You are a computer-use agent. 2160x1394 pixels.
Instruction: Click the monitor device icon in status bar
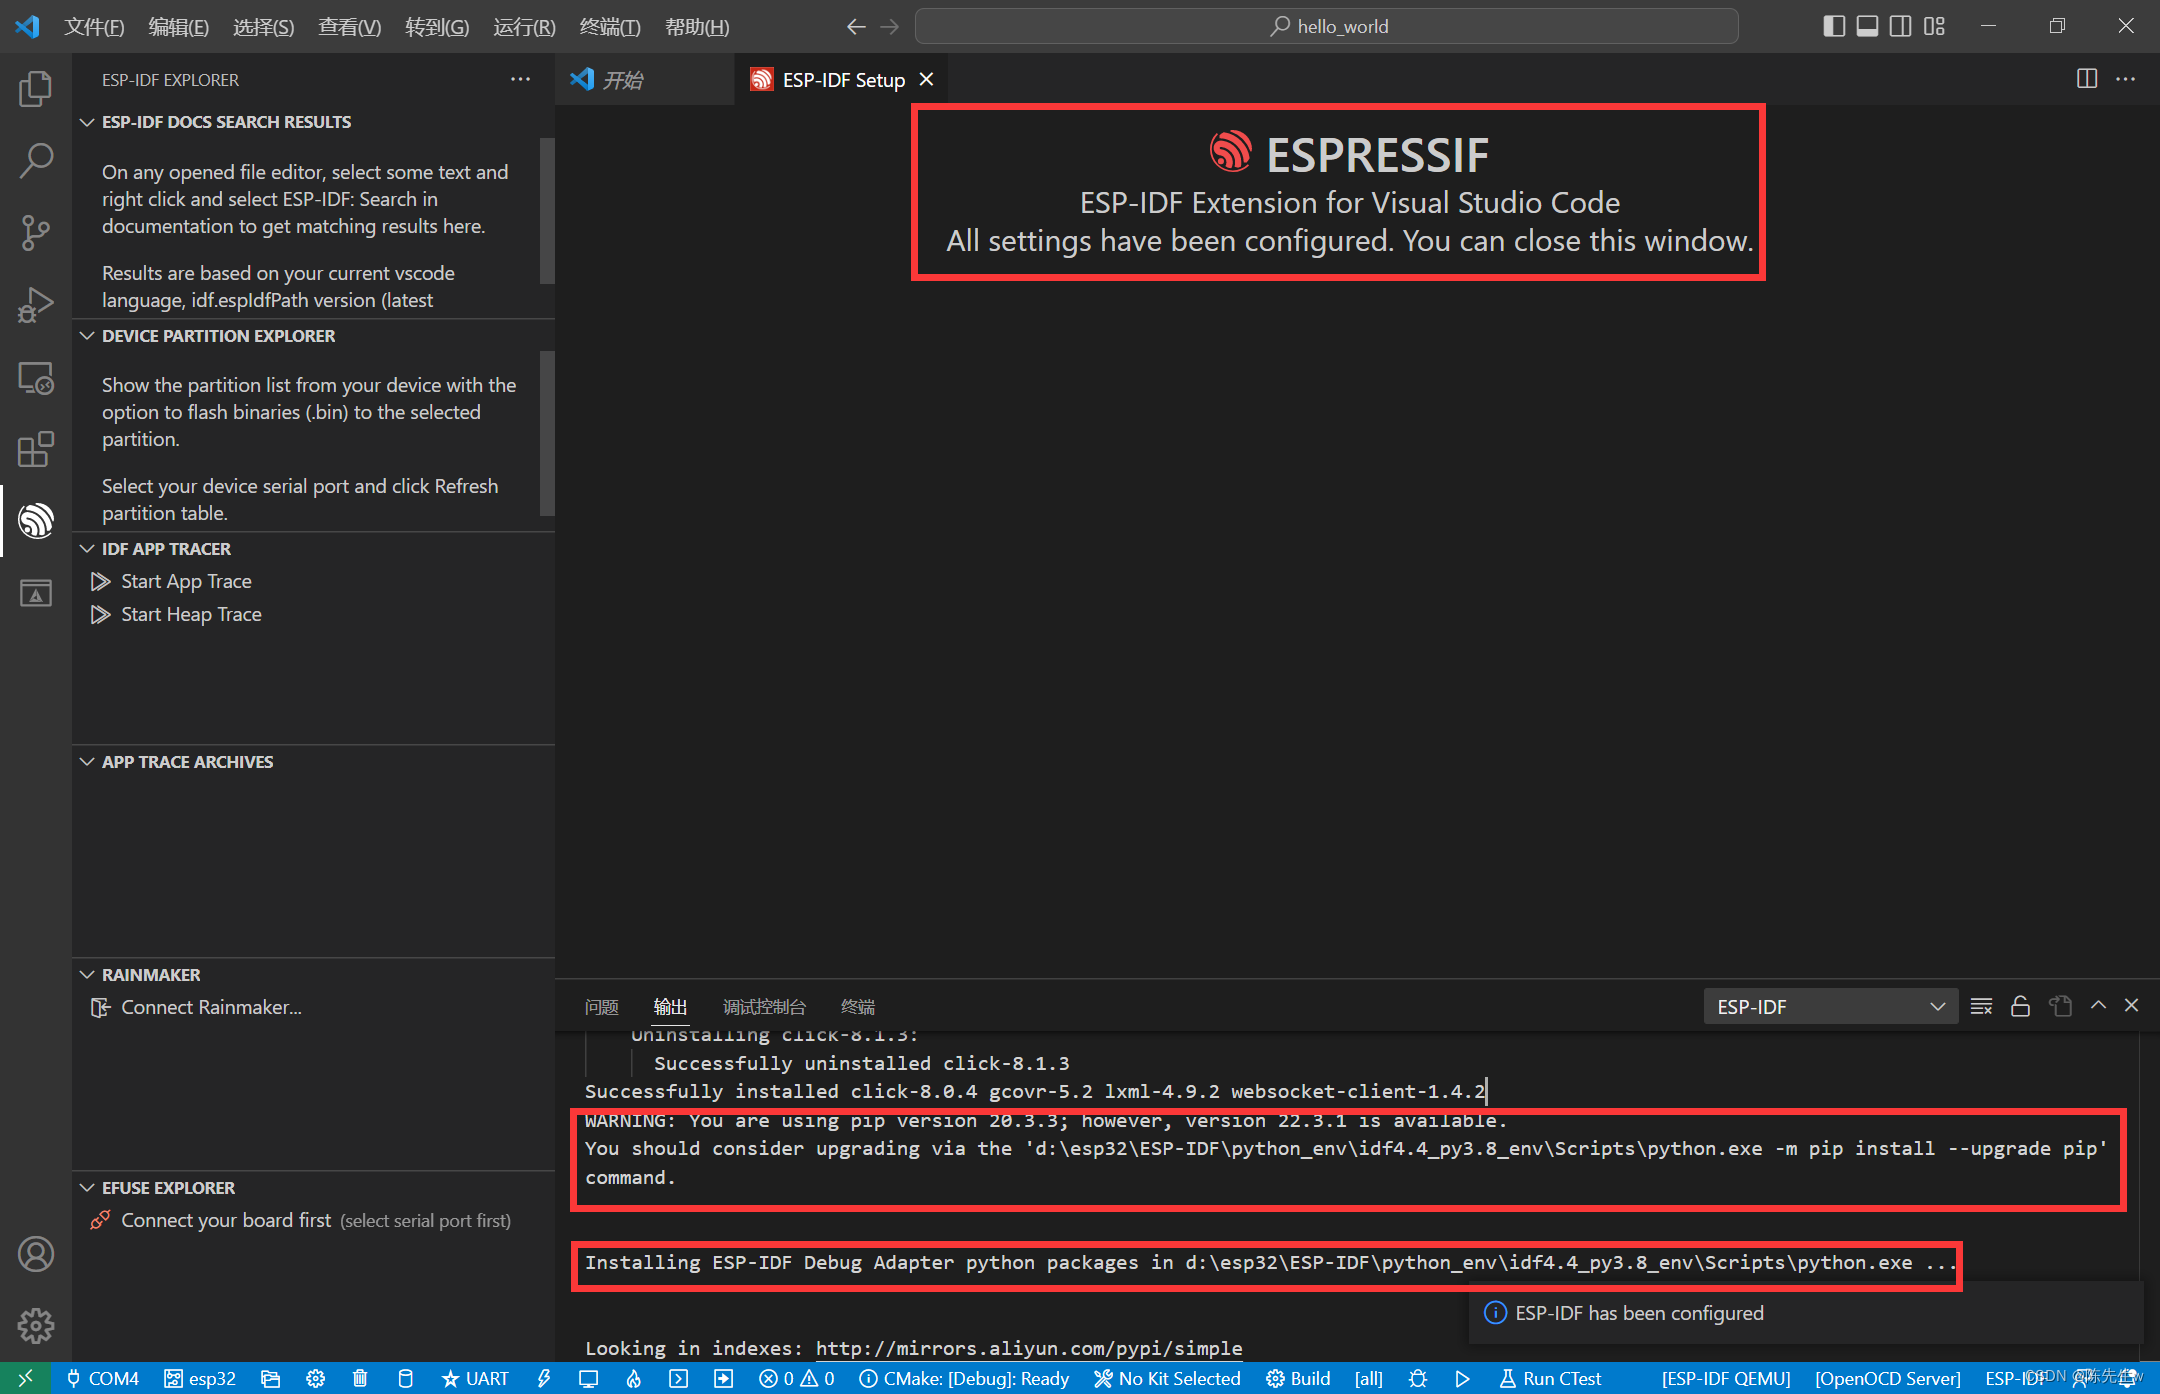[x=589, y=1378]
